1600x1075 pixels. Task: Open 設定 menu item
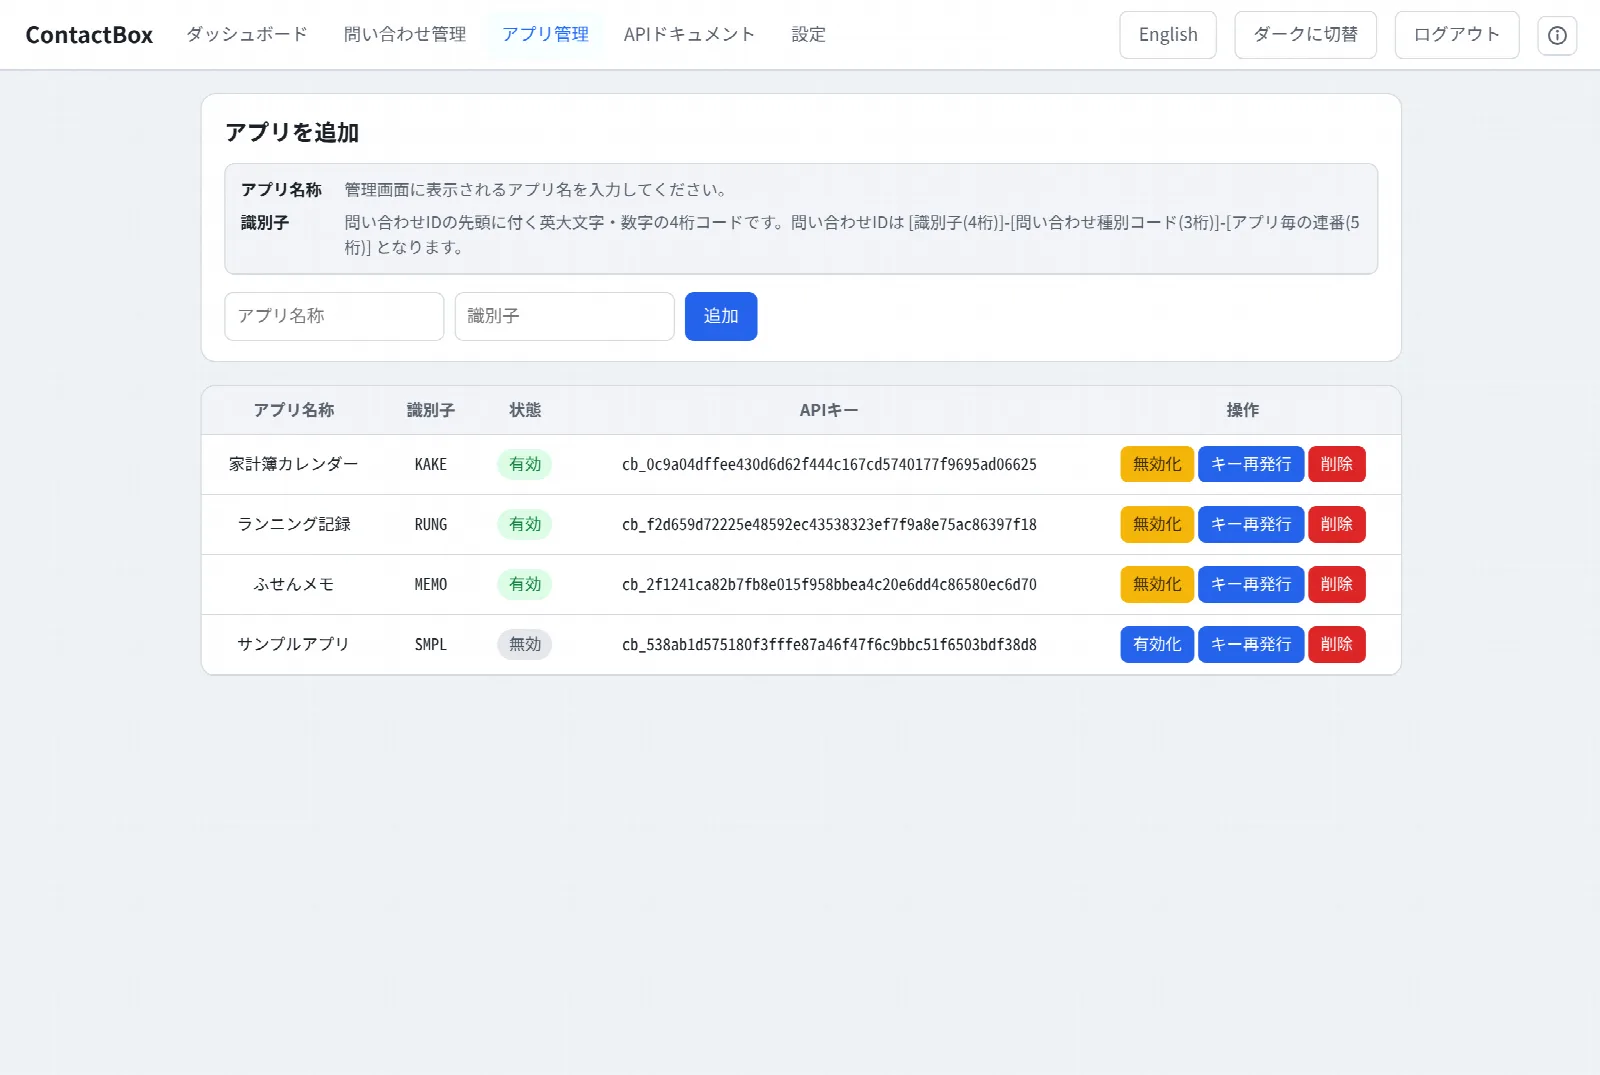808,34
